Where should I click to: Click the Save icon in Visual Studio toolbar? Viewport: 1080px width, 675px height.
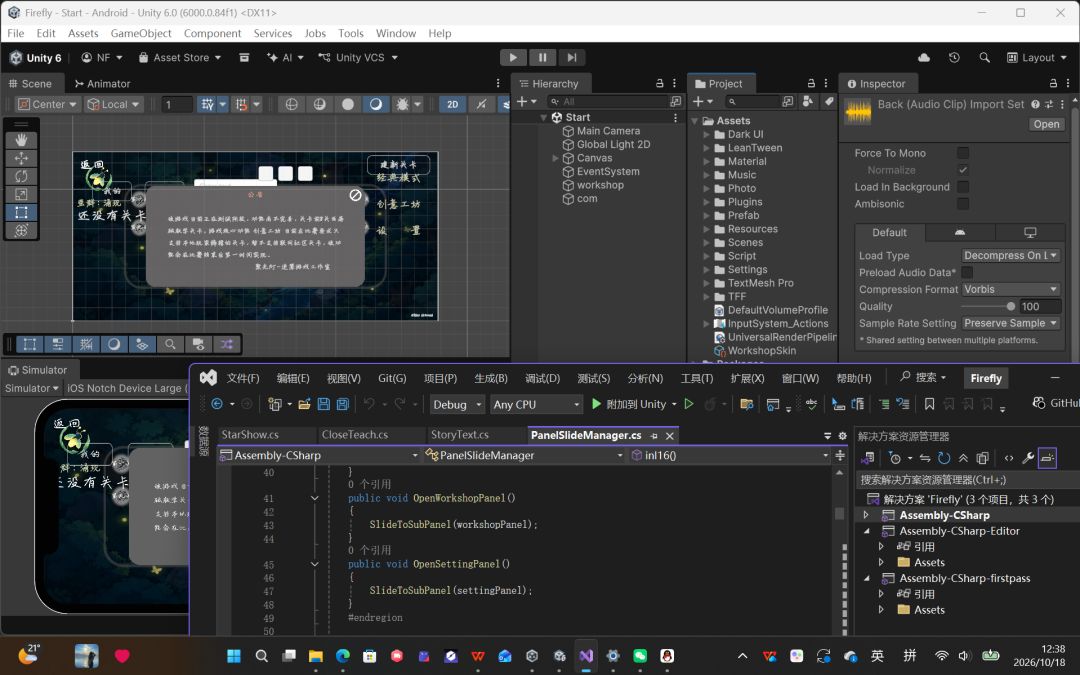[324, 404]
